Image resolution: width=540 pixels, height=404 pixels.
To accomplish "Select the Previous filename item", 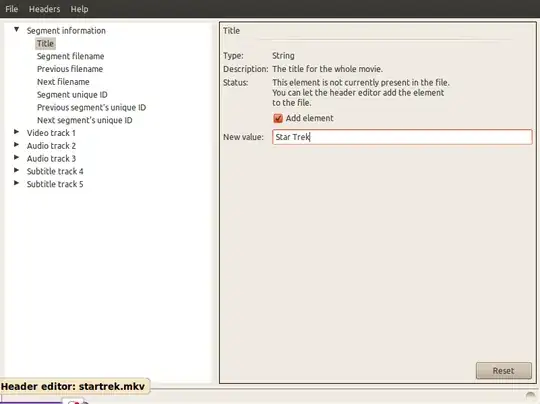I will pyautogui.click(x=70, y=69).
